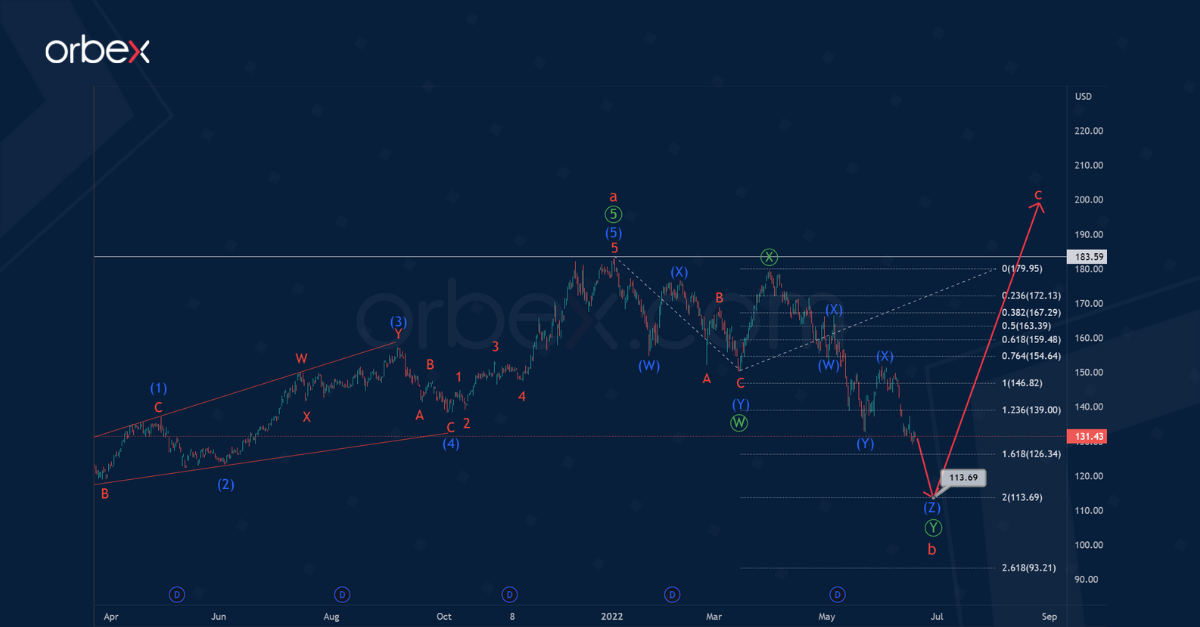This screenshot has height=627, width=1200.
Task: Click the blue (Z) wave label
Action: [x=932, y=507]
